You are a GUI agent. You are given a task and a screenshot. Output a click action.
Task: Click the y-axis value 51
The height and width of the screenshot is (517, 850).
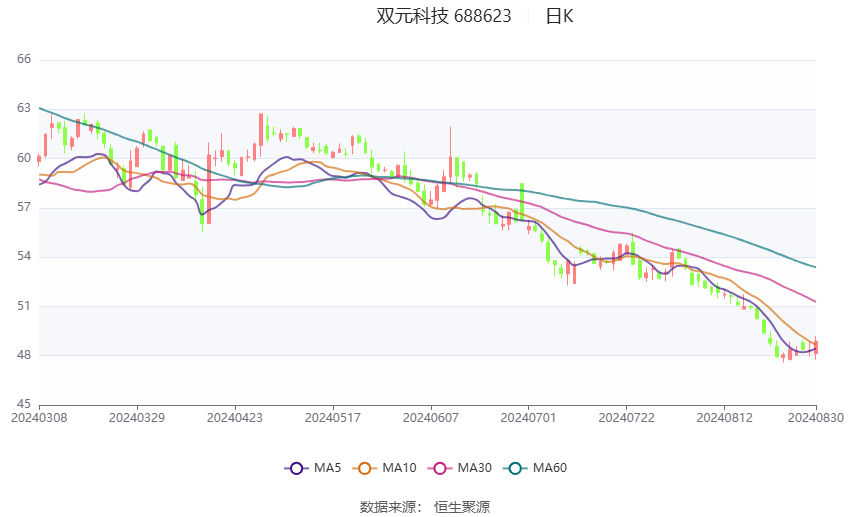[24, 306]
